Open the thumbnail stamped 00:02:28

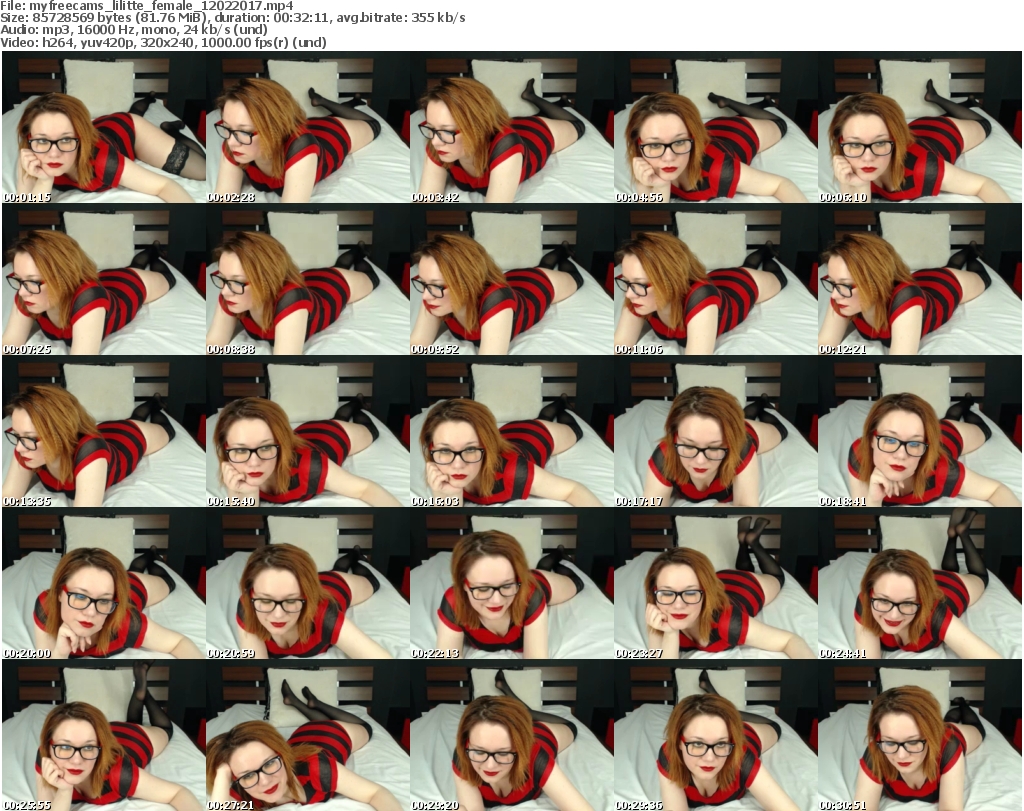coord(308,127)
